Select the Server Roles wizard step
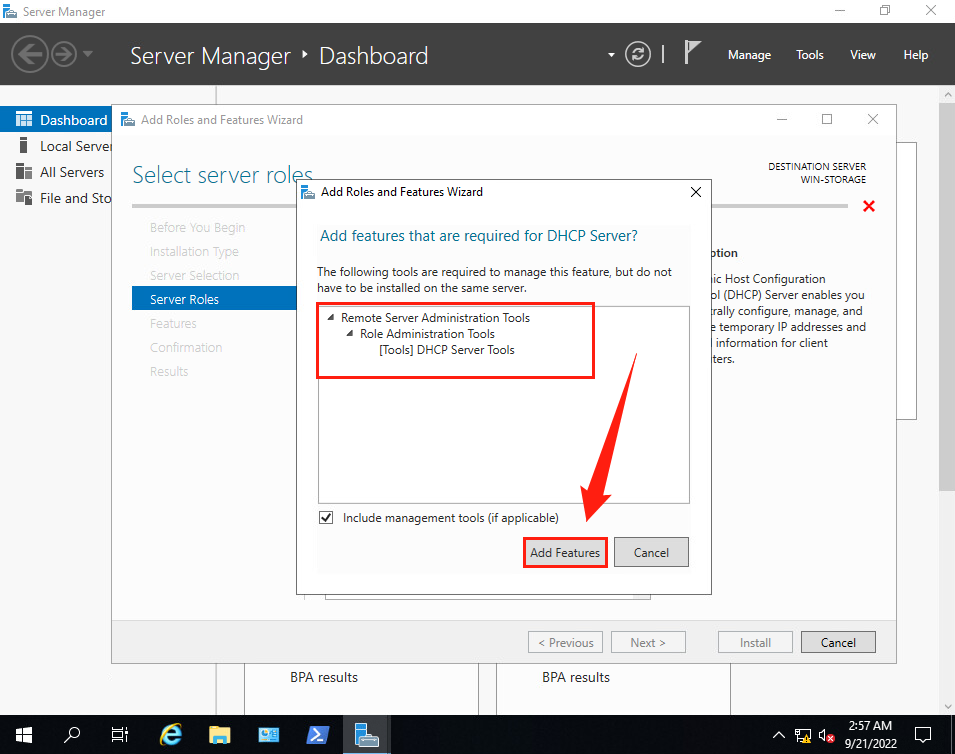The image size is (955, 754). [214, 299]
